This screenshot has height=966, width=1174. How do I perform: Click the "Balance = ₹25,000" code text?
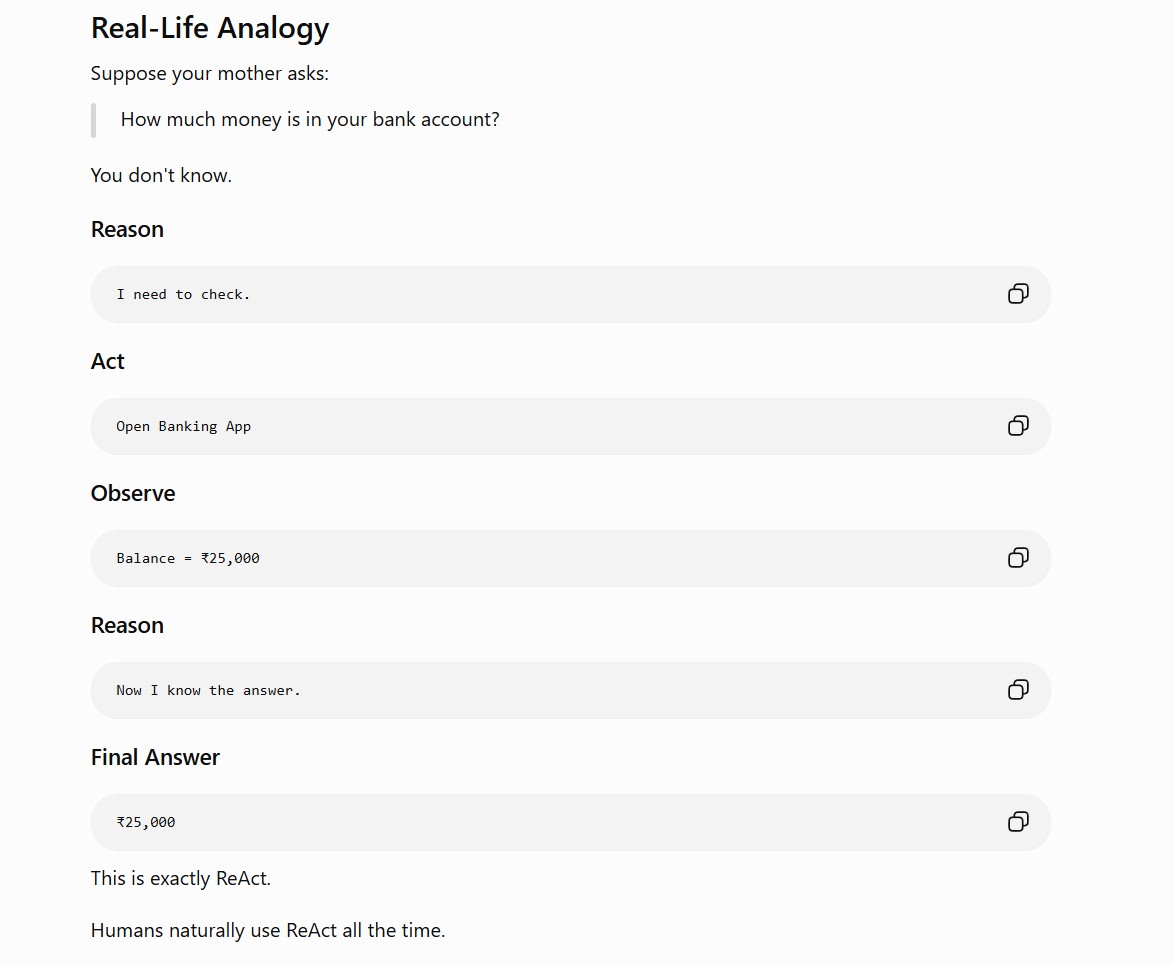pos(188,558)
